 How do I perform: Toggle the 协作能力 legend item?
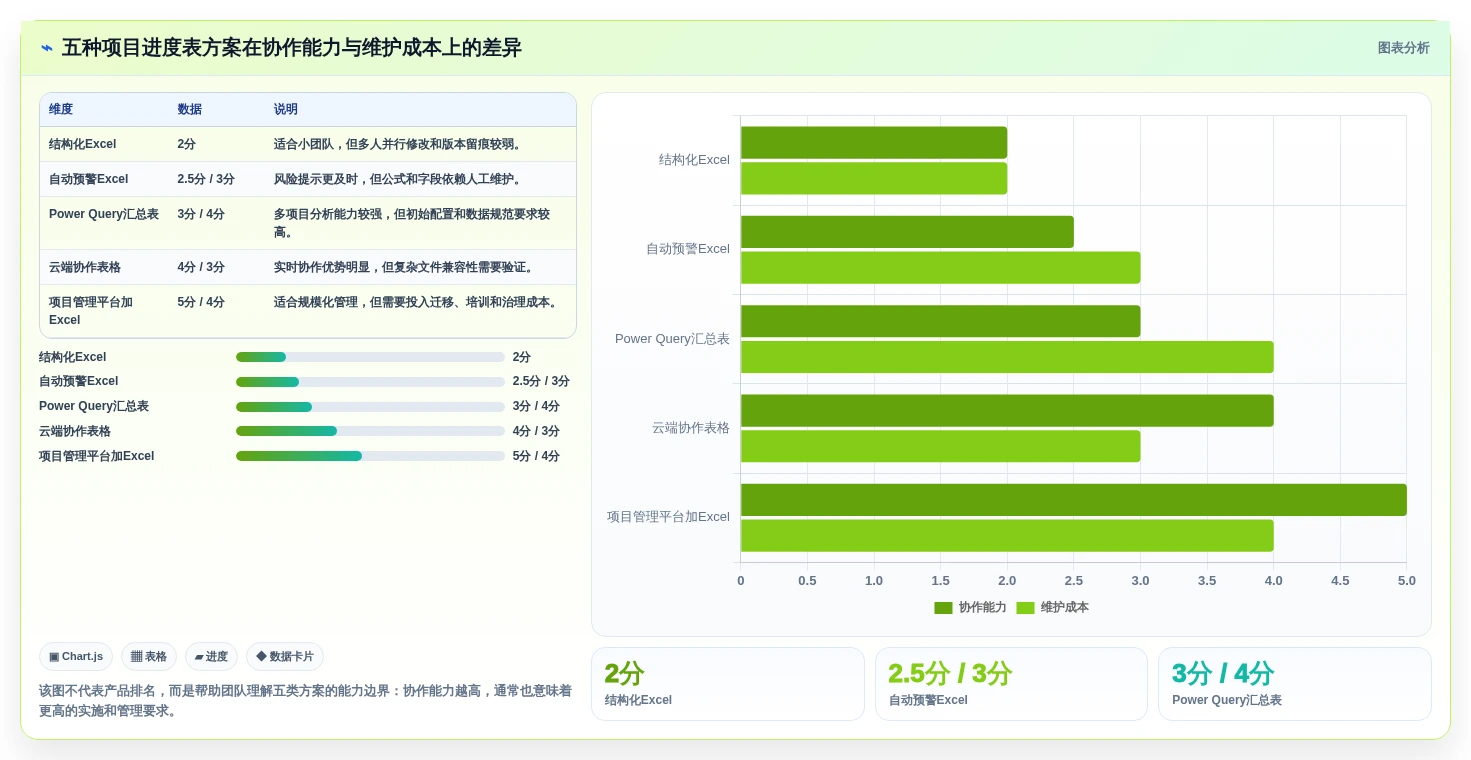pyautogui.click(x=970, y=608)
